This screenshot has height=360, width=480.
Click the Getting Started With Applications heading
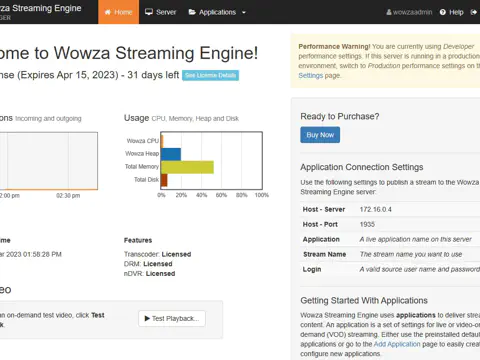tap(364, 301)
